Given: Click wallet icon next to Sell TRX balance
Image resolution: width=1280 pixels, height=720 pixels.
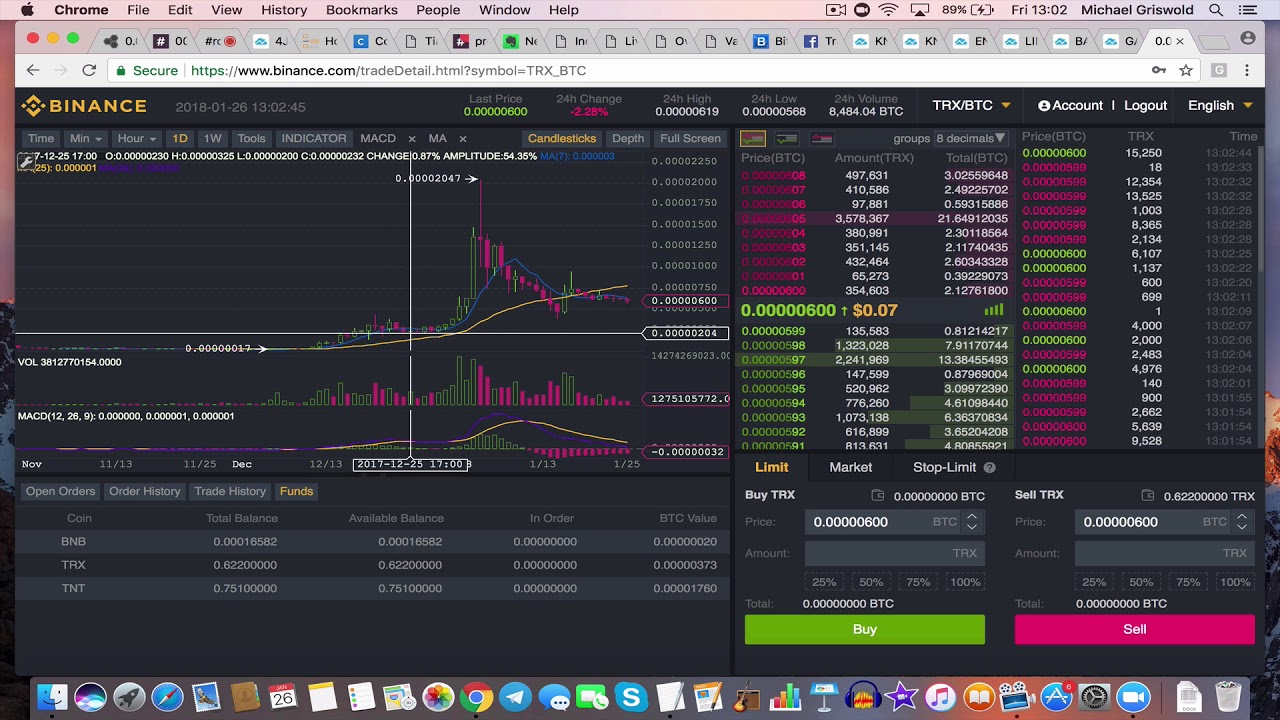Looking at the screenshot, I should point(1148,496).
